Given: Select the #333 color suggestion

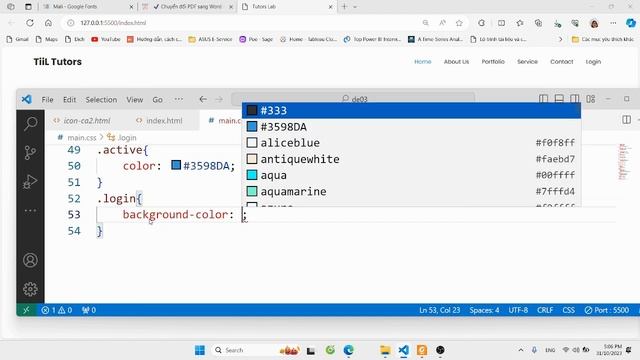Looking at the screenshot, I should (411, 110).
